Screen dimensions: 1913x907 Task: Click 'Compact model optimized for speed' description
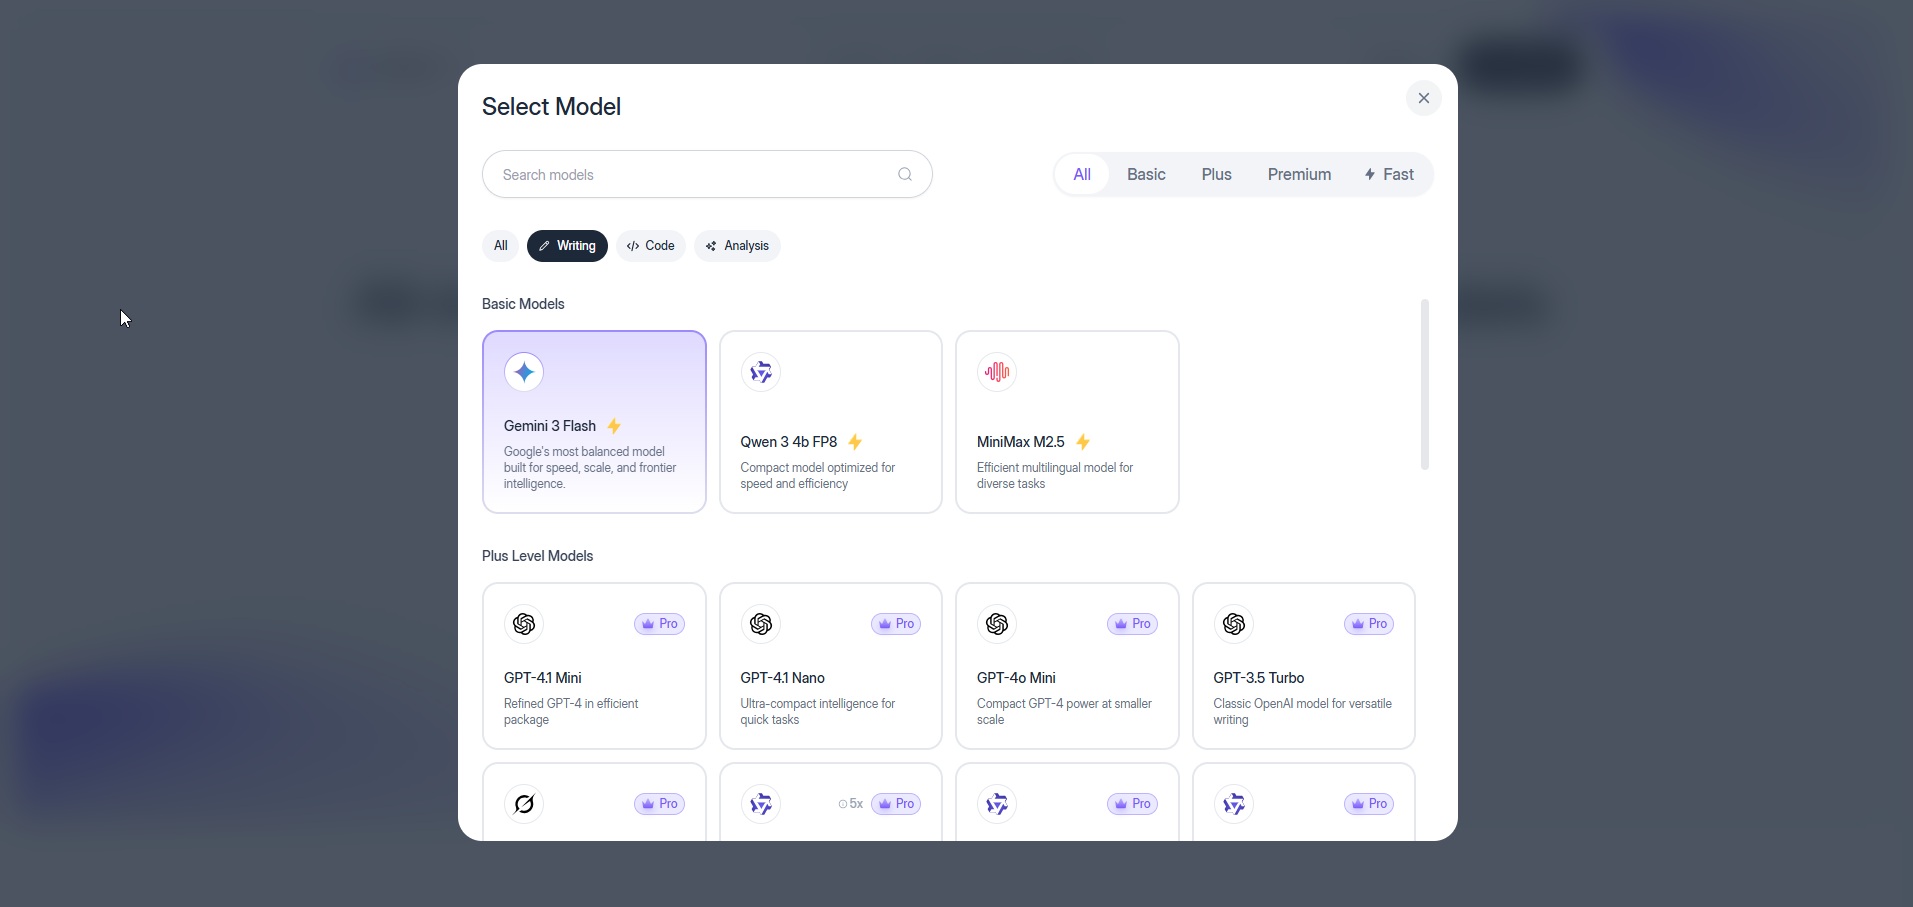[817, 476]
